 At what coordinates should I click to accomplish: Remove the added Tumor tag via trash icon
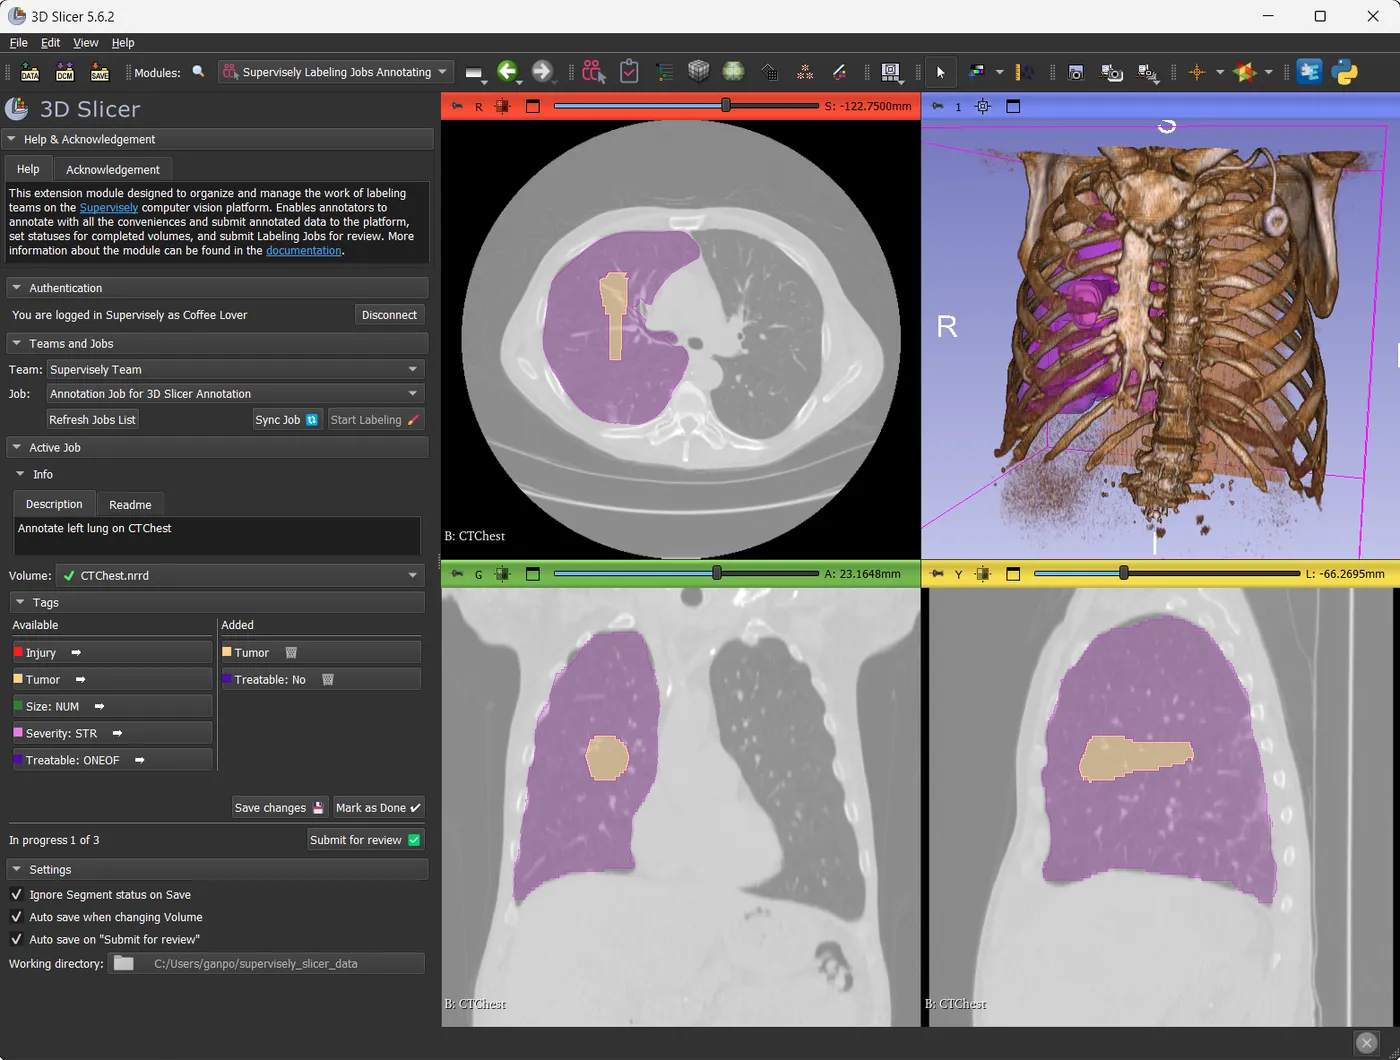[291, 653]
